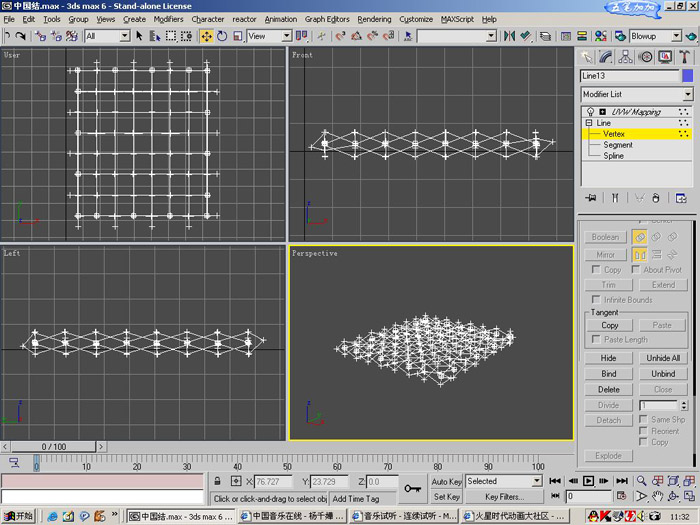Click the Key Filters button
Screen dimensions: 700x525
click(504, 497)
